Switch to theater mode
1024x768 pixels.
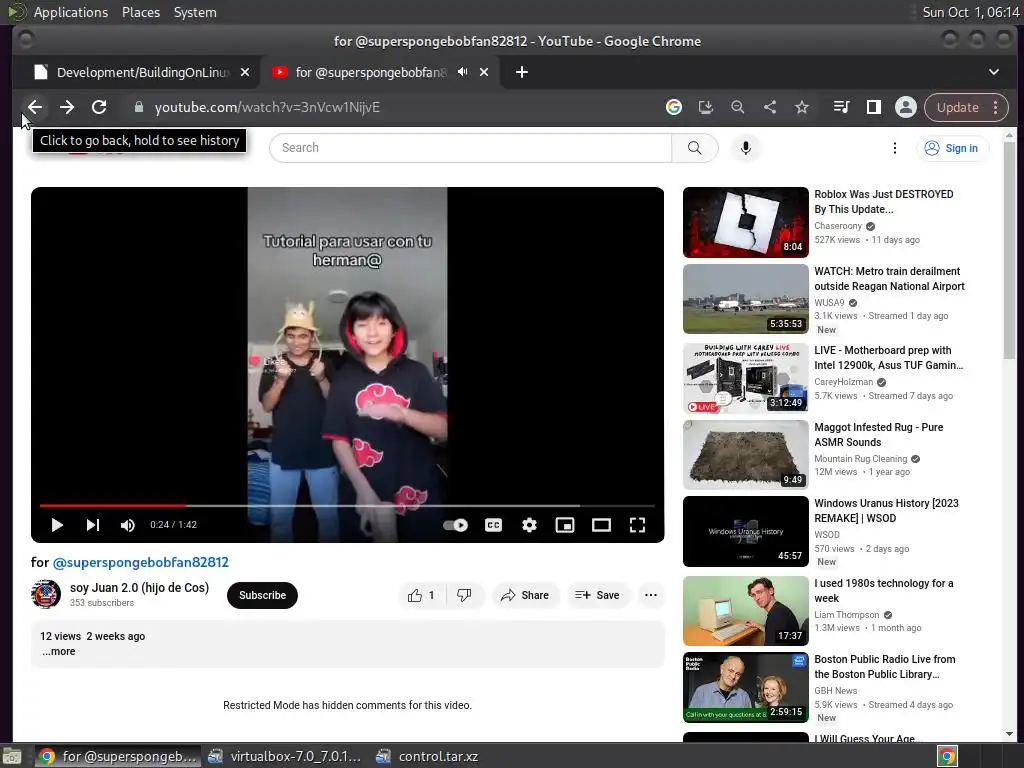[x=601, y=525]
